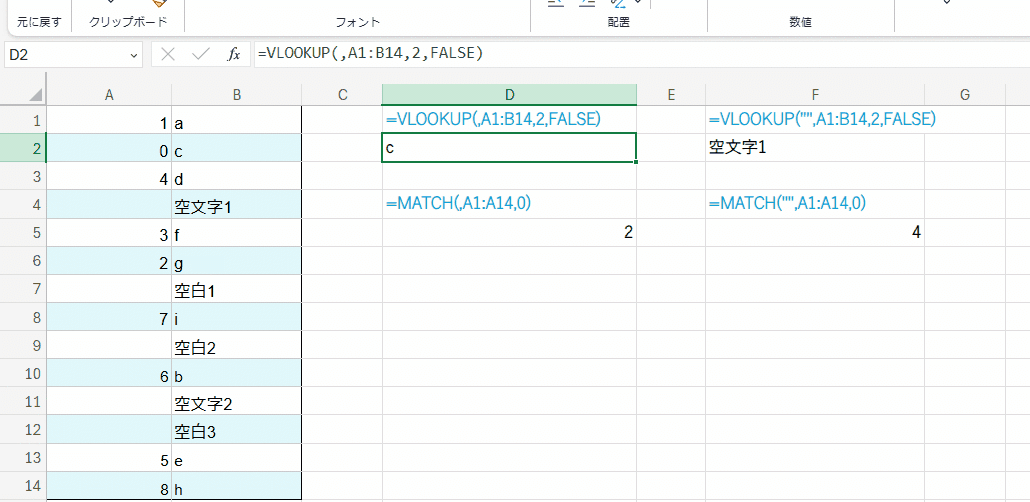Select cell B8 containing i
The width and height of the screenshot is (1030, 502).
[x=236, y=317]
